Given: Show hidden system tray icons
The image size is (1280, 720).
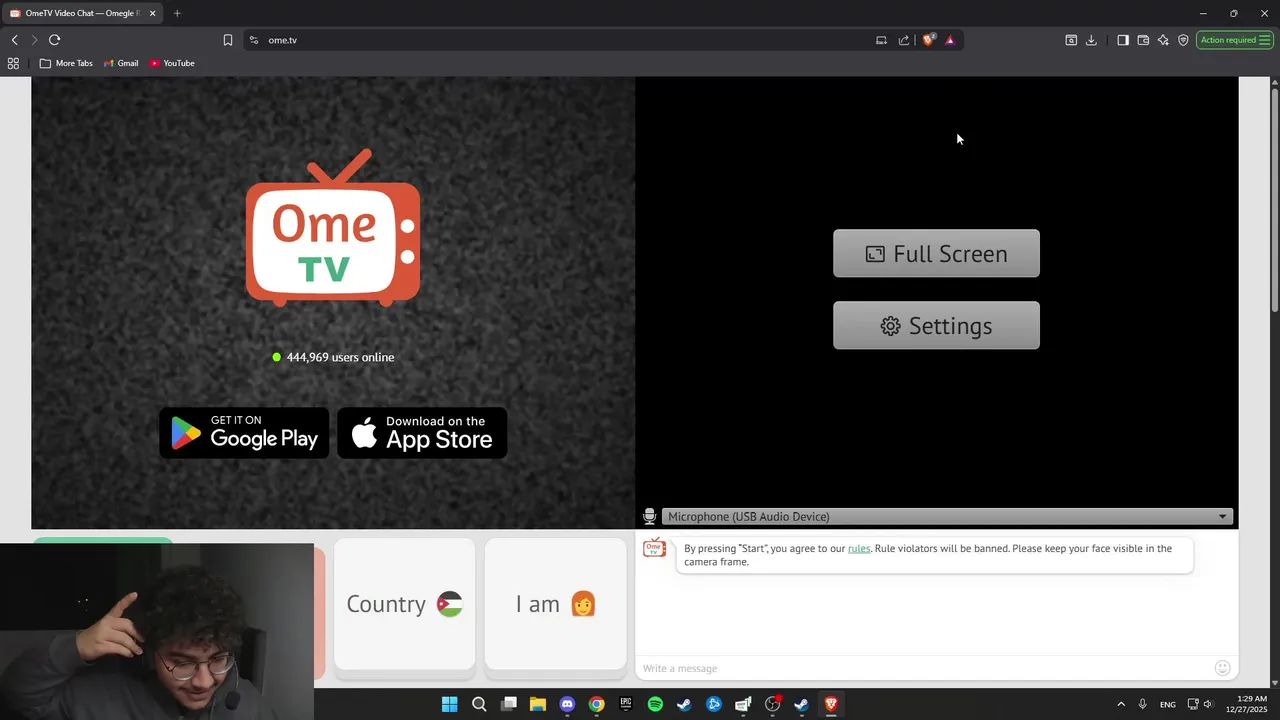Looking at the screenshot, I should pyautogui.click(x=1121, y=704).
